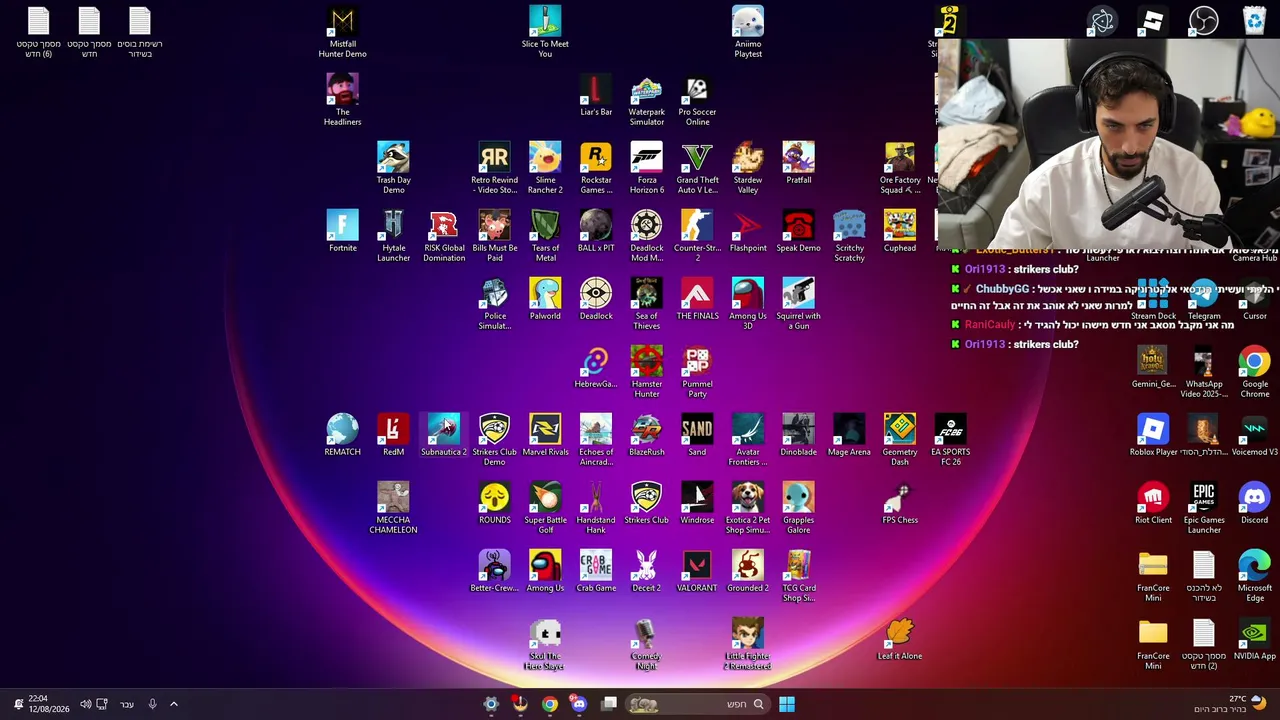Open the ROUNDS game icon
1280x720 pixels.
(494, 497)
